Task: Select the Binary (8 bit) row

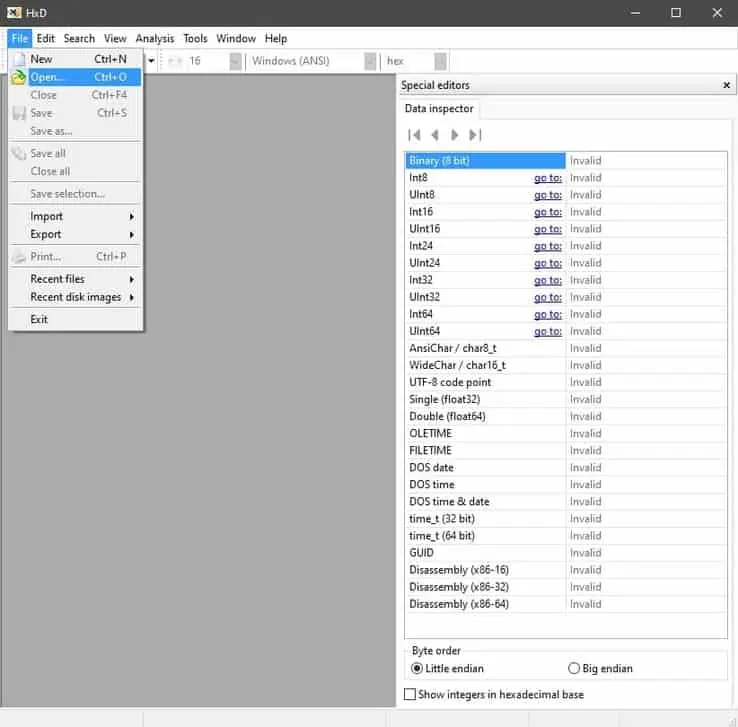Action: coord(565,161)
